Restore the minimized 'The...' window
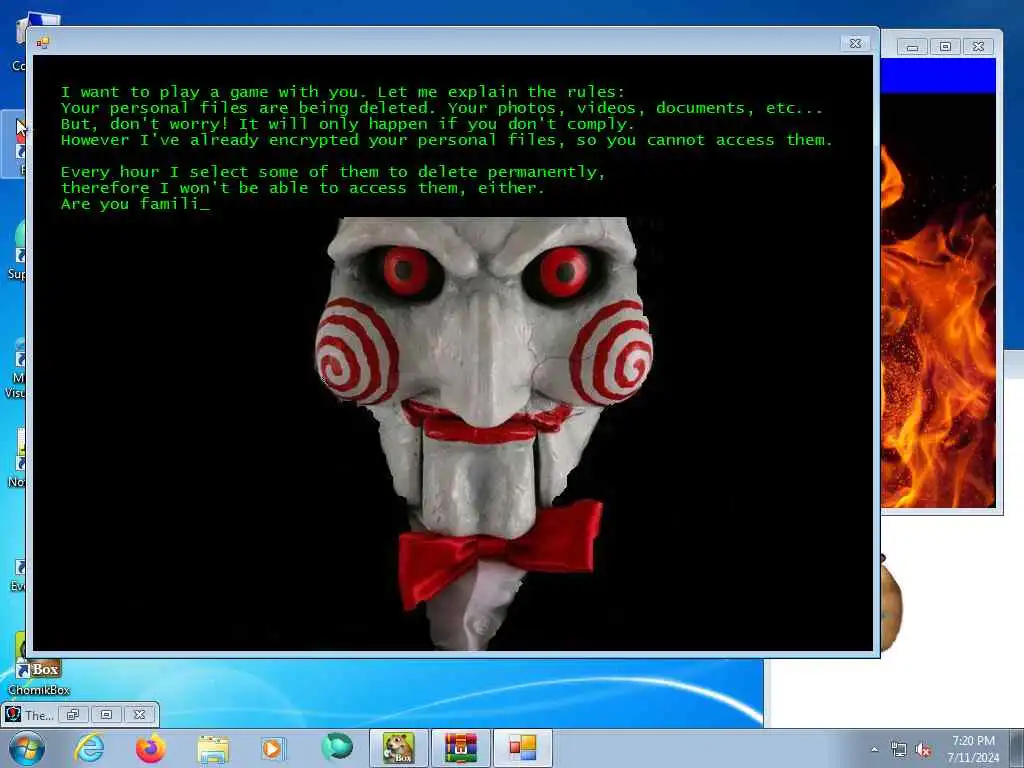Screen dimensions: 1024x768 73,714
